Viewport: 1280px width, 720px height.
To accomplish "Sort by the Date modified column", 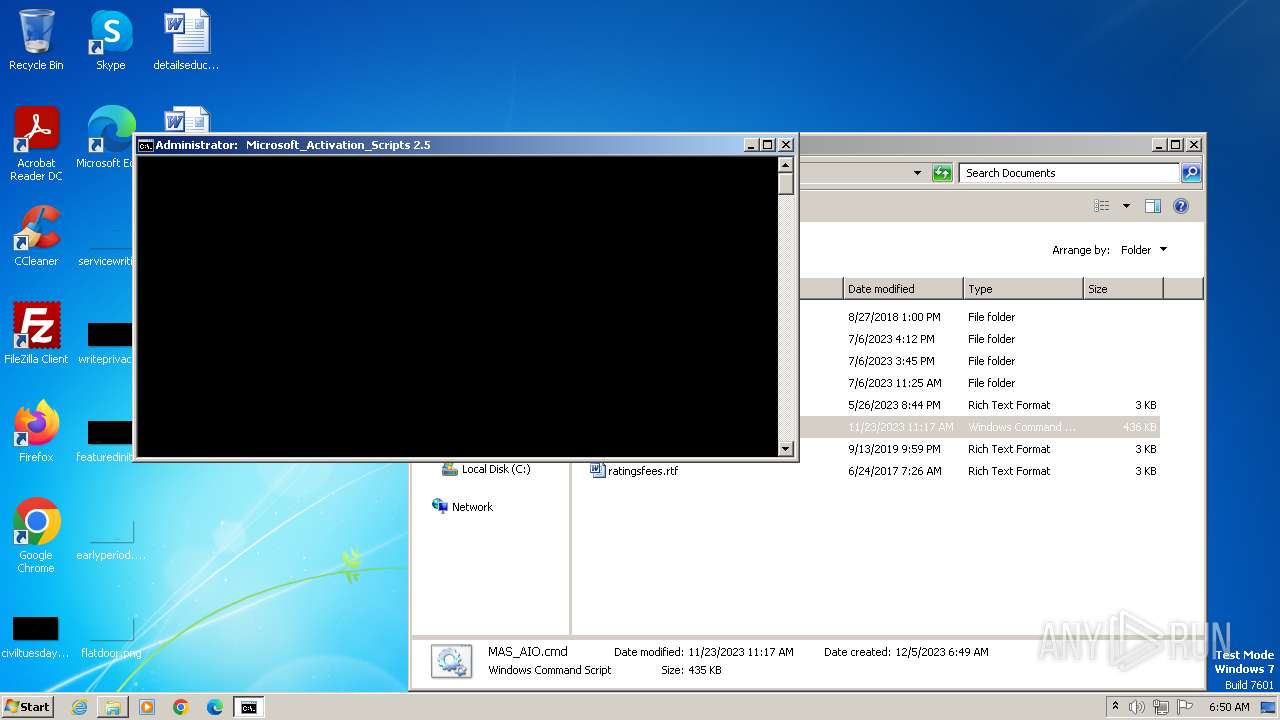I will click(x=902, y=289).
